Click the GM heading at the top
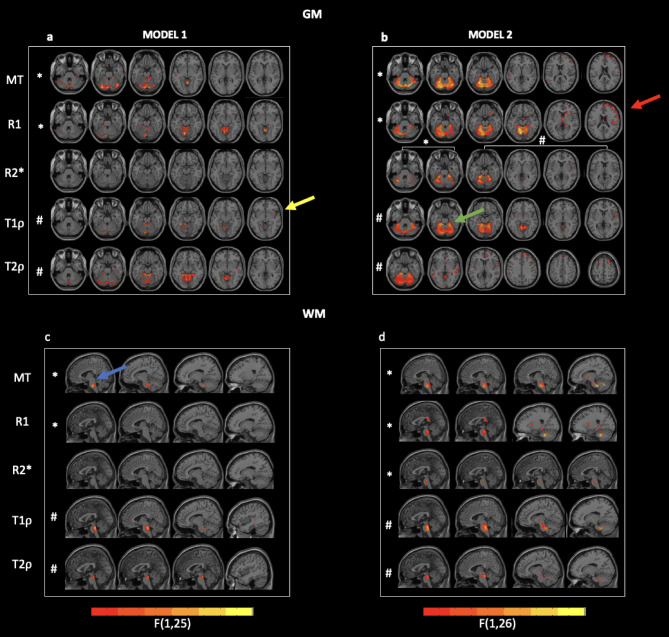 [312, 14]
